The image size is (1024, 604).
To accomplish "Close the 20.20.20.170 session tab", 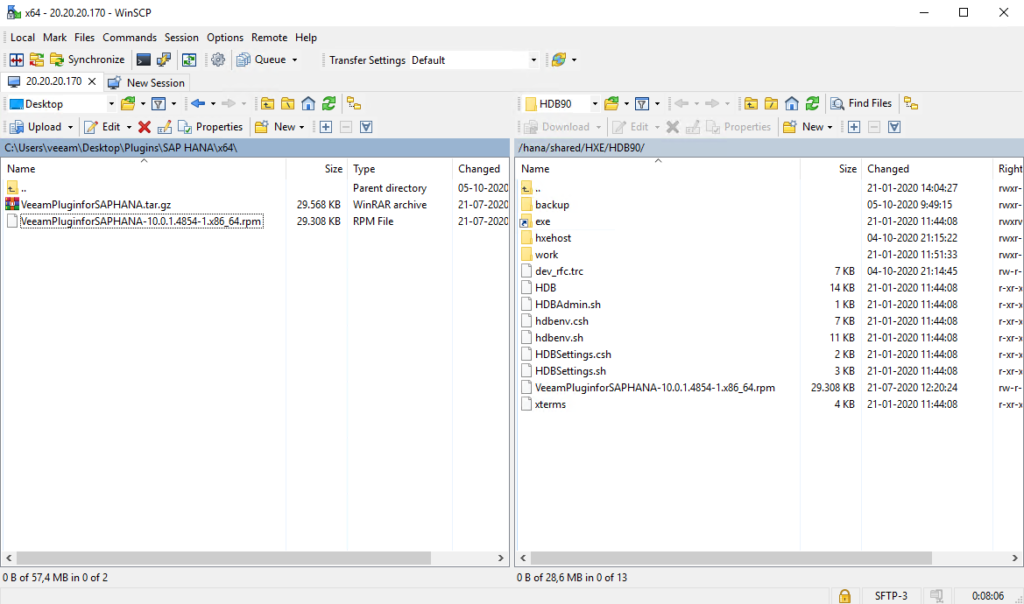I will (92, 82).
